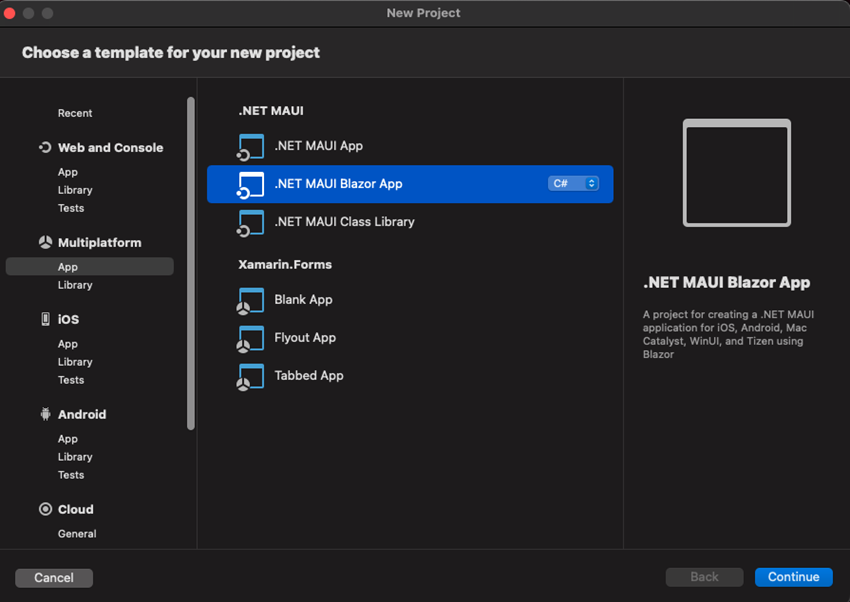Select App under iOS section
The image size is (850, 602).
[x=68, y=344]
